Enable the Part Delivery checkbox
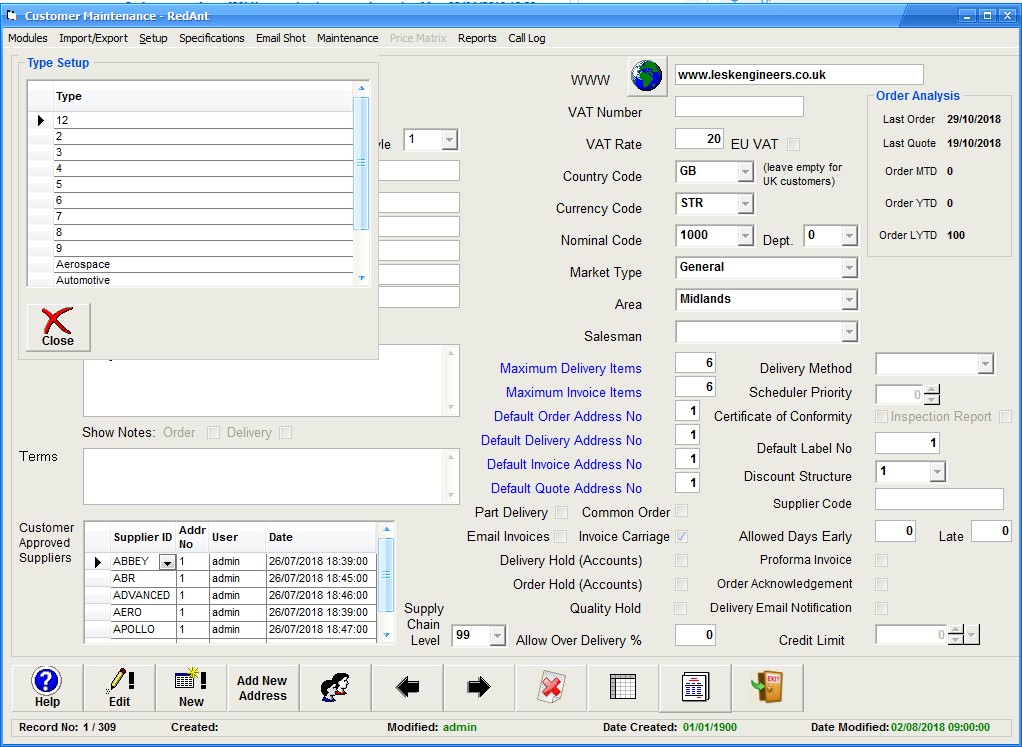This screenshot has height=747, width=1022. 561,513
